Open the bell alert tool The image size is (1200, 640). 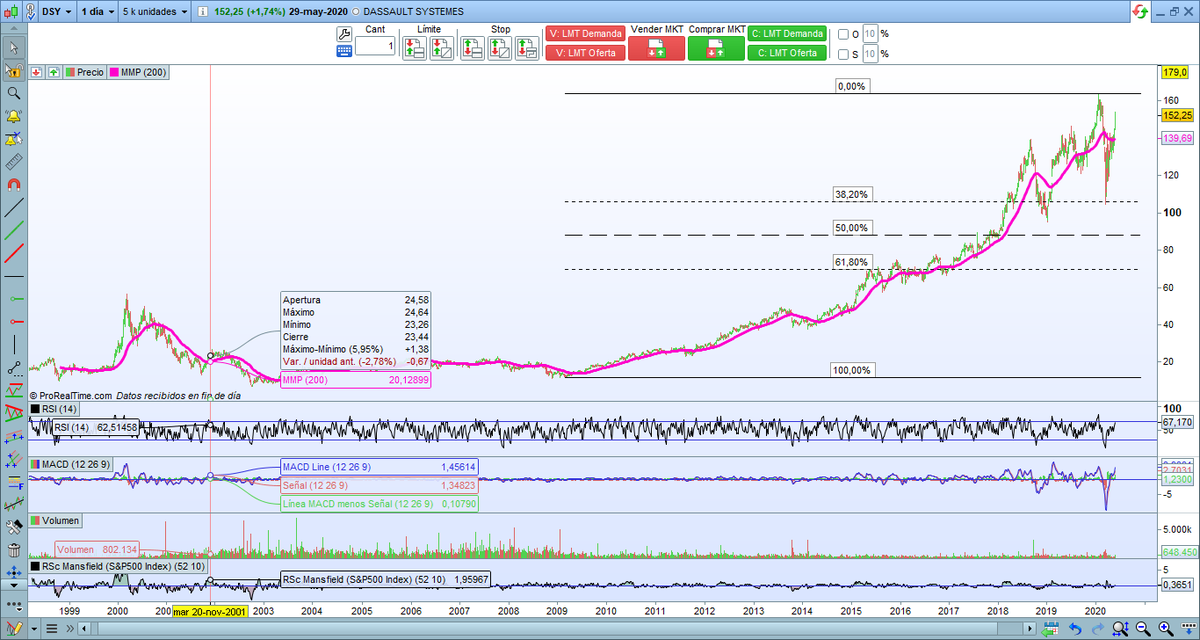tap(14, 116)
